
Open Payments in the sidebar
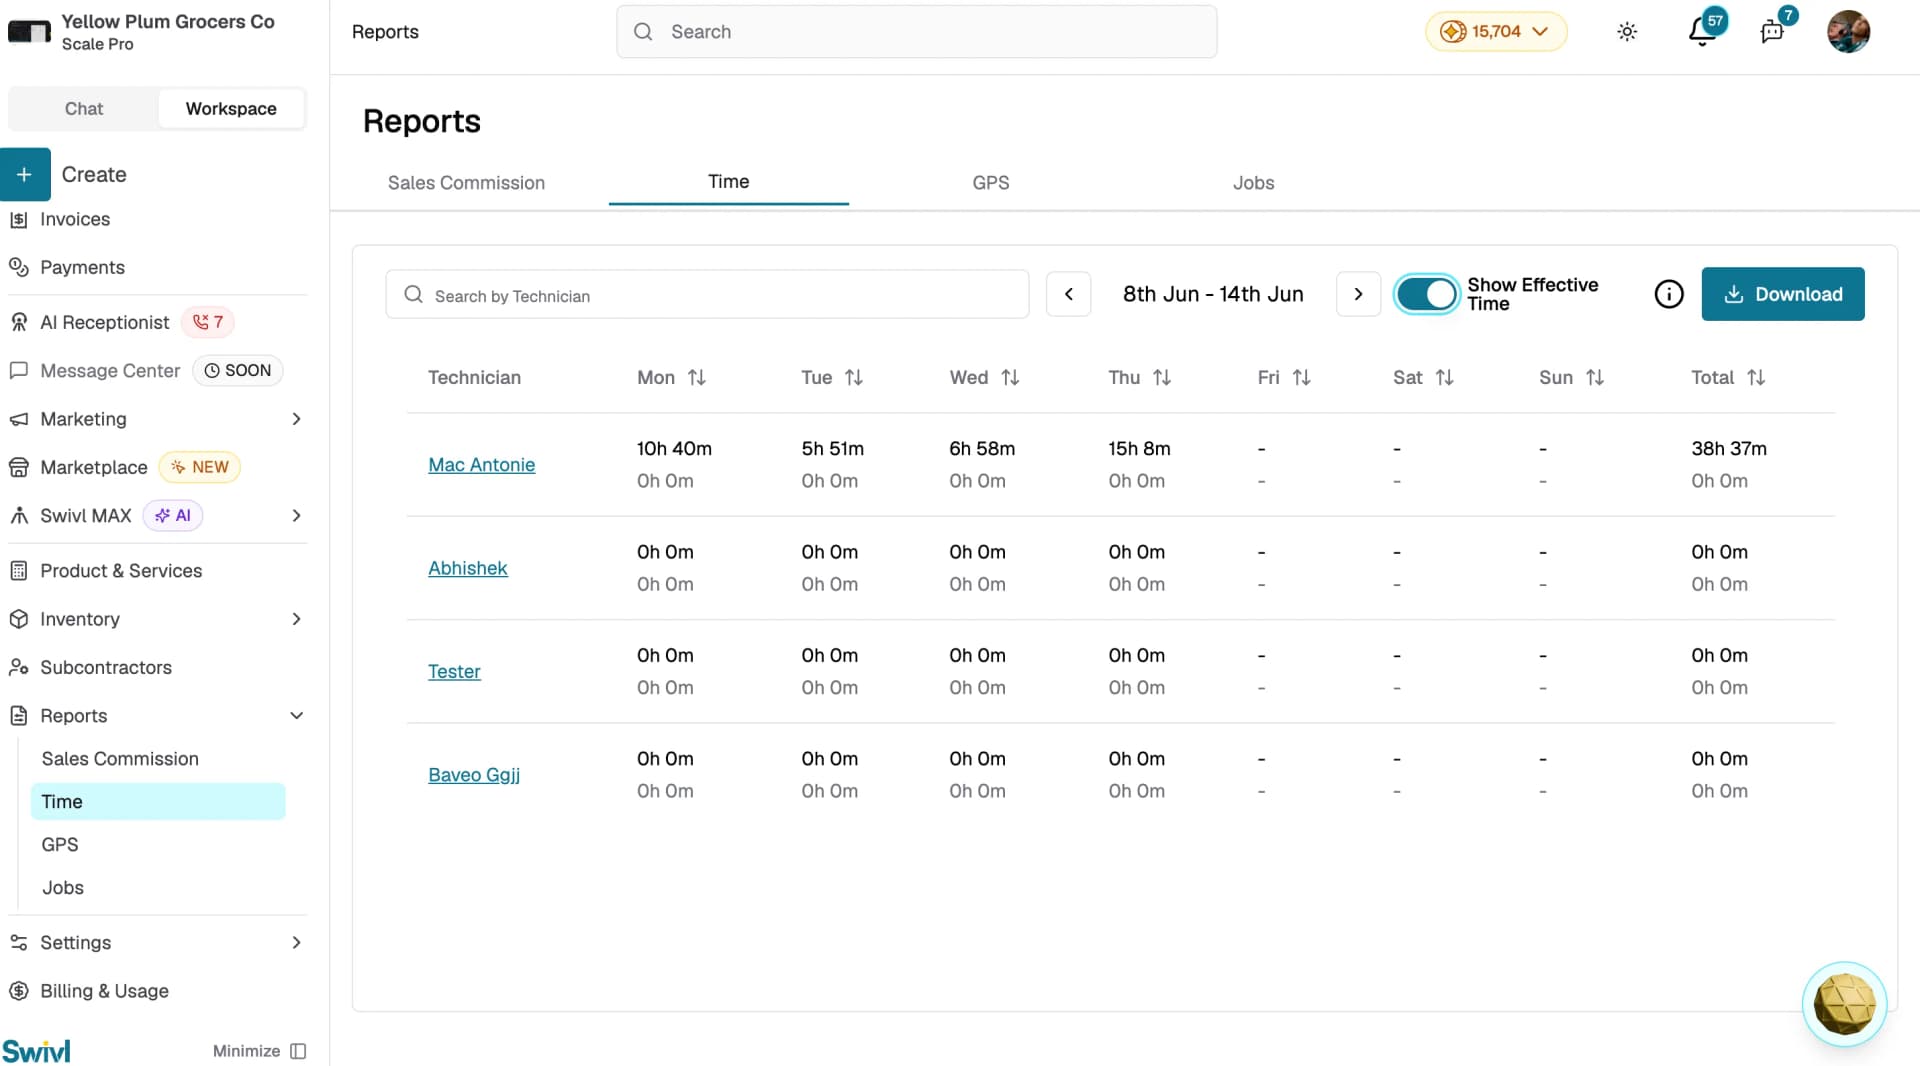point(82,267)
